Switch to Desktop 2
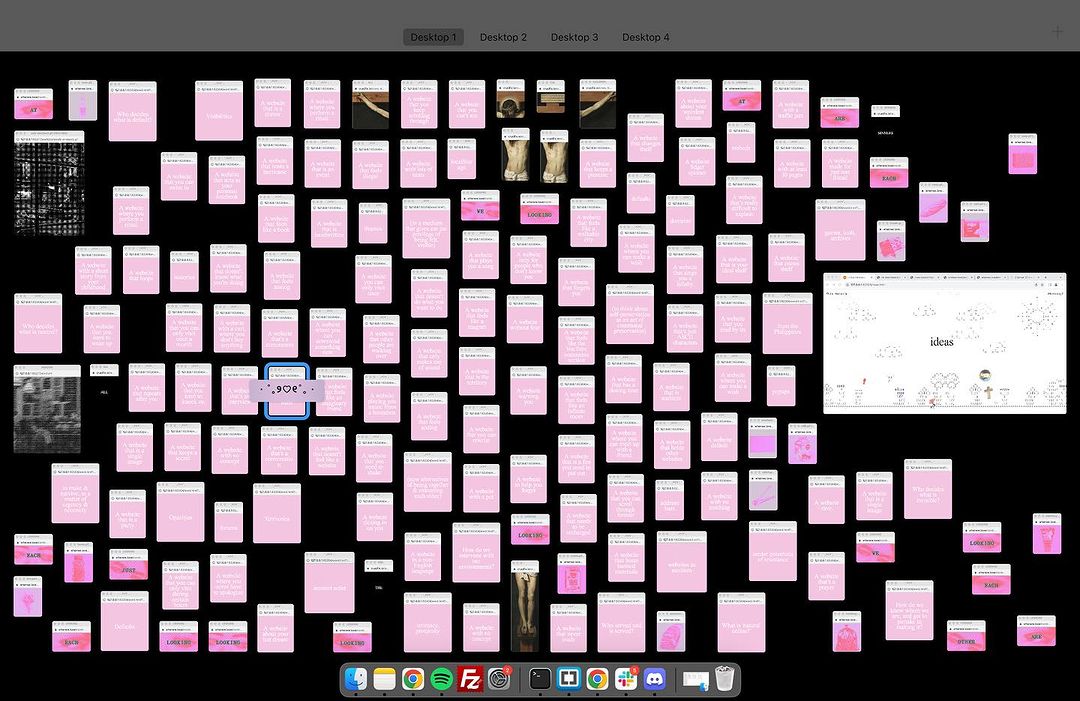 (x=503, y=37)
